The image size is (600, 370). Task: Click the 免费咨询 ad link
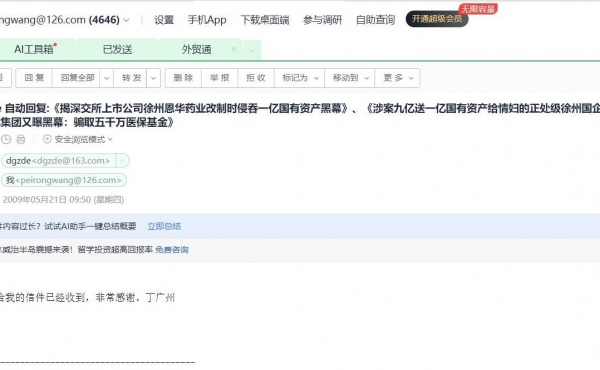pos(172,250)
